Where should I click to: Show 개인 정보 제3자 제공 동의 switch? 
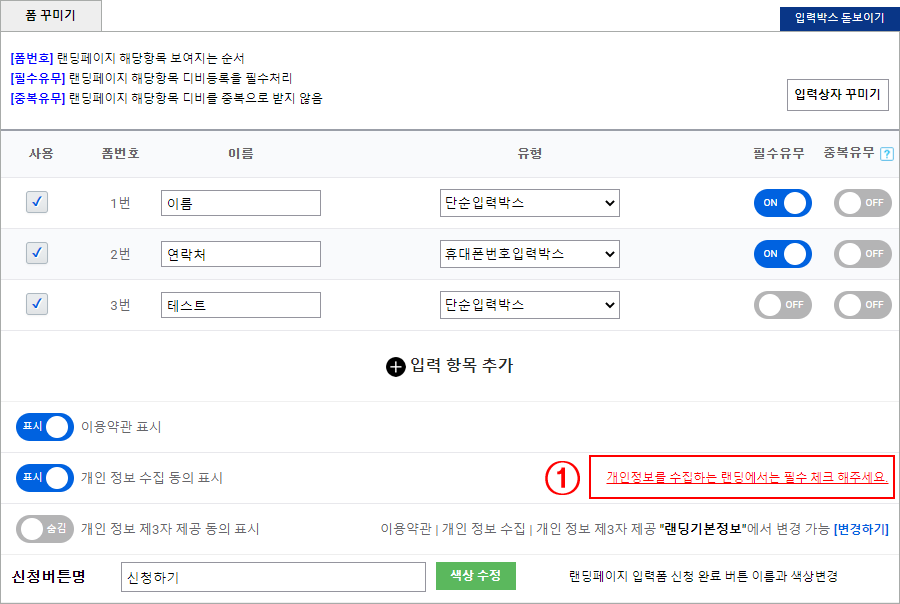(45, 529)
